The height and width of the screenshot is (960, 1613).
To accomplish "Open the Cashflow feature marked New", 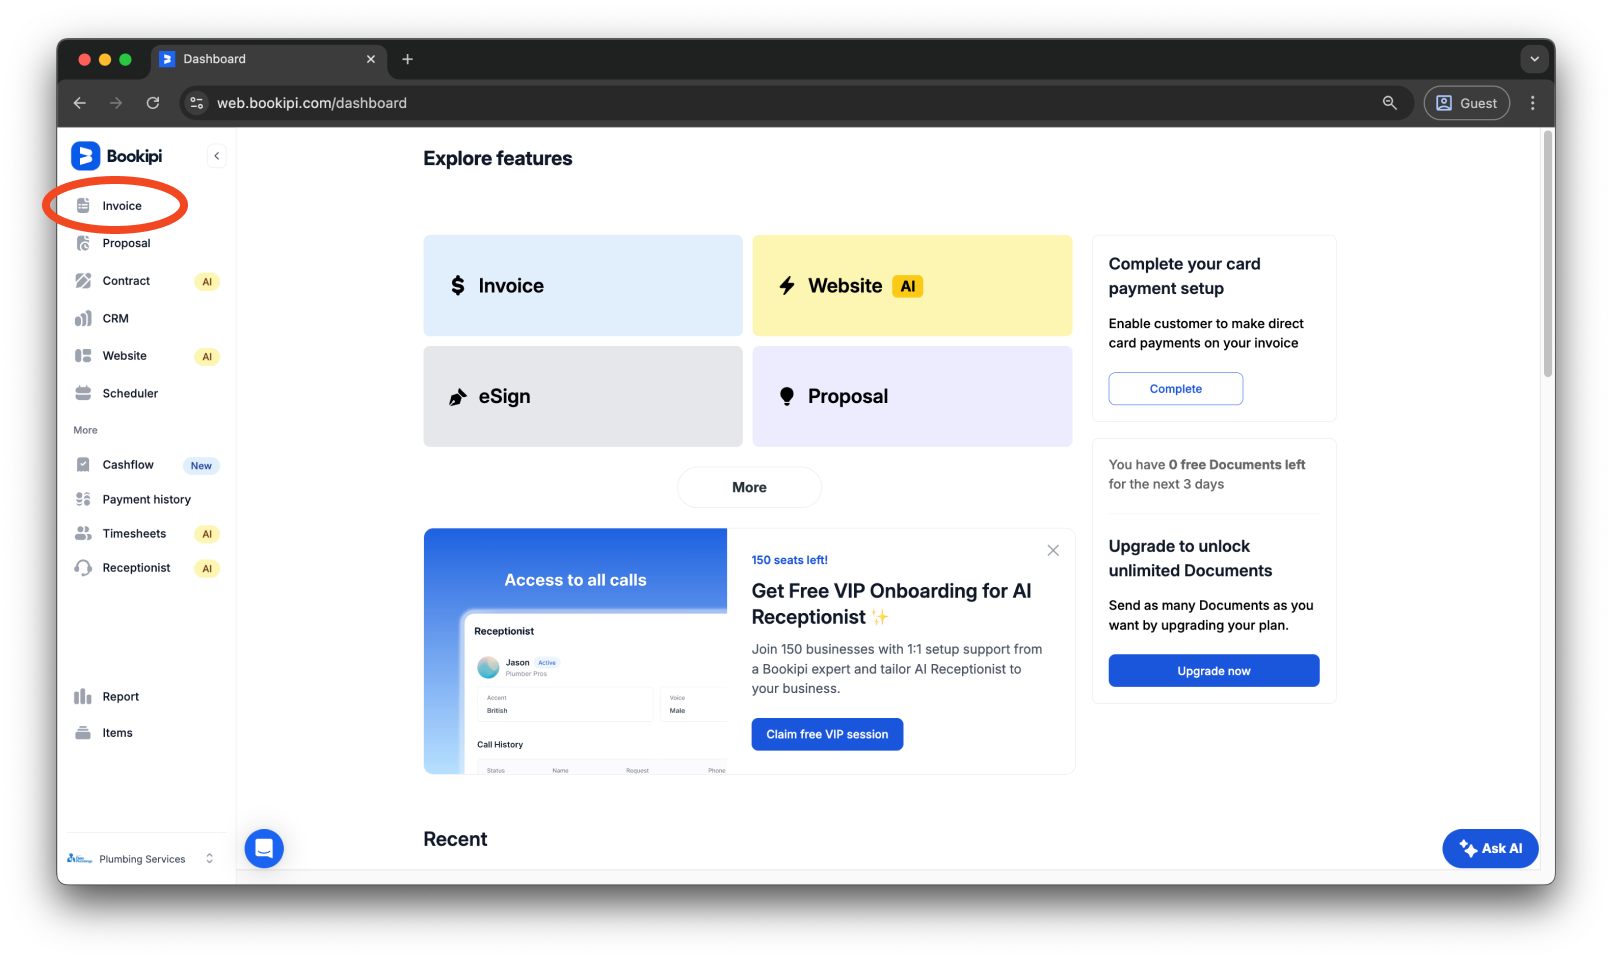I will (x=128, y=464).
